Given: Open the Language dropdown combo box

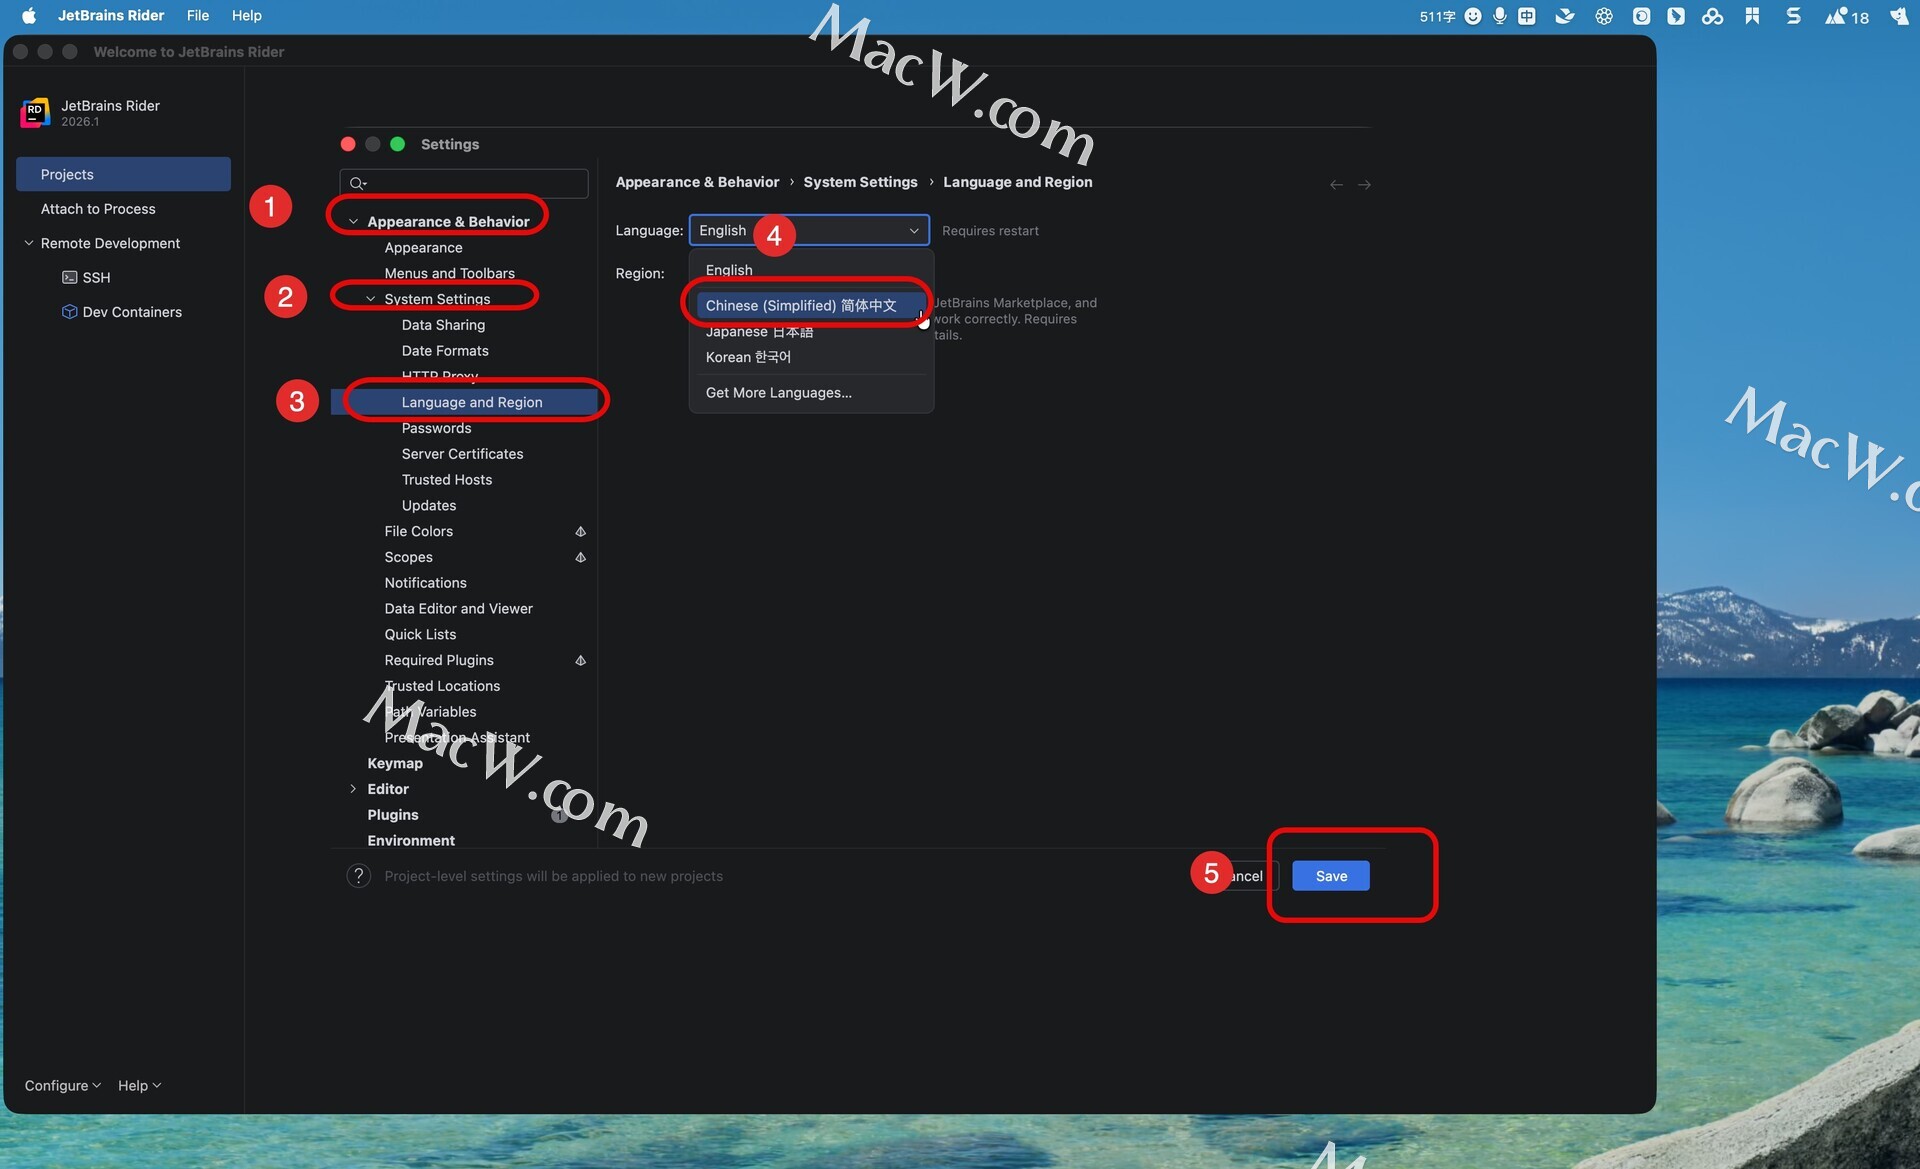Looking at the screenshot, I should point(808,230).
